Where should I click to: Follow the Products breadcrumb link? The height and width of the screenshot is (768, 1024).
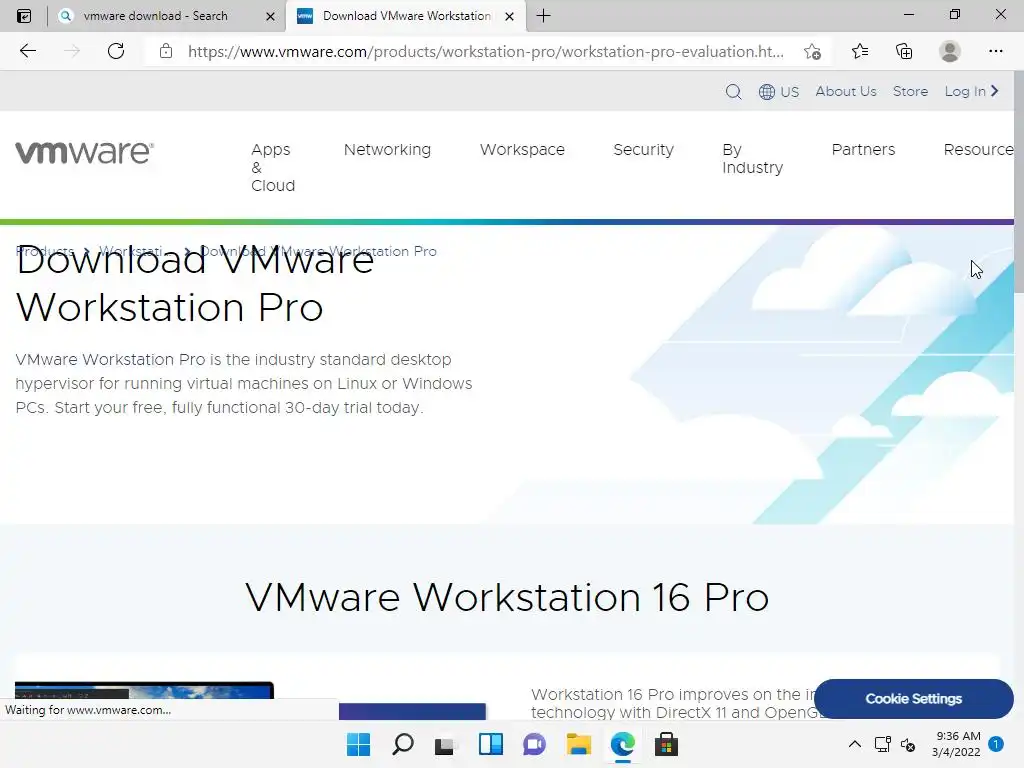[44, 251]
